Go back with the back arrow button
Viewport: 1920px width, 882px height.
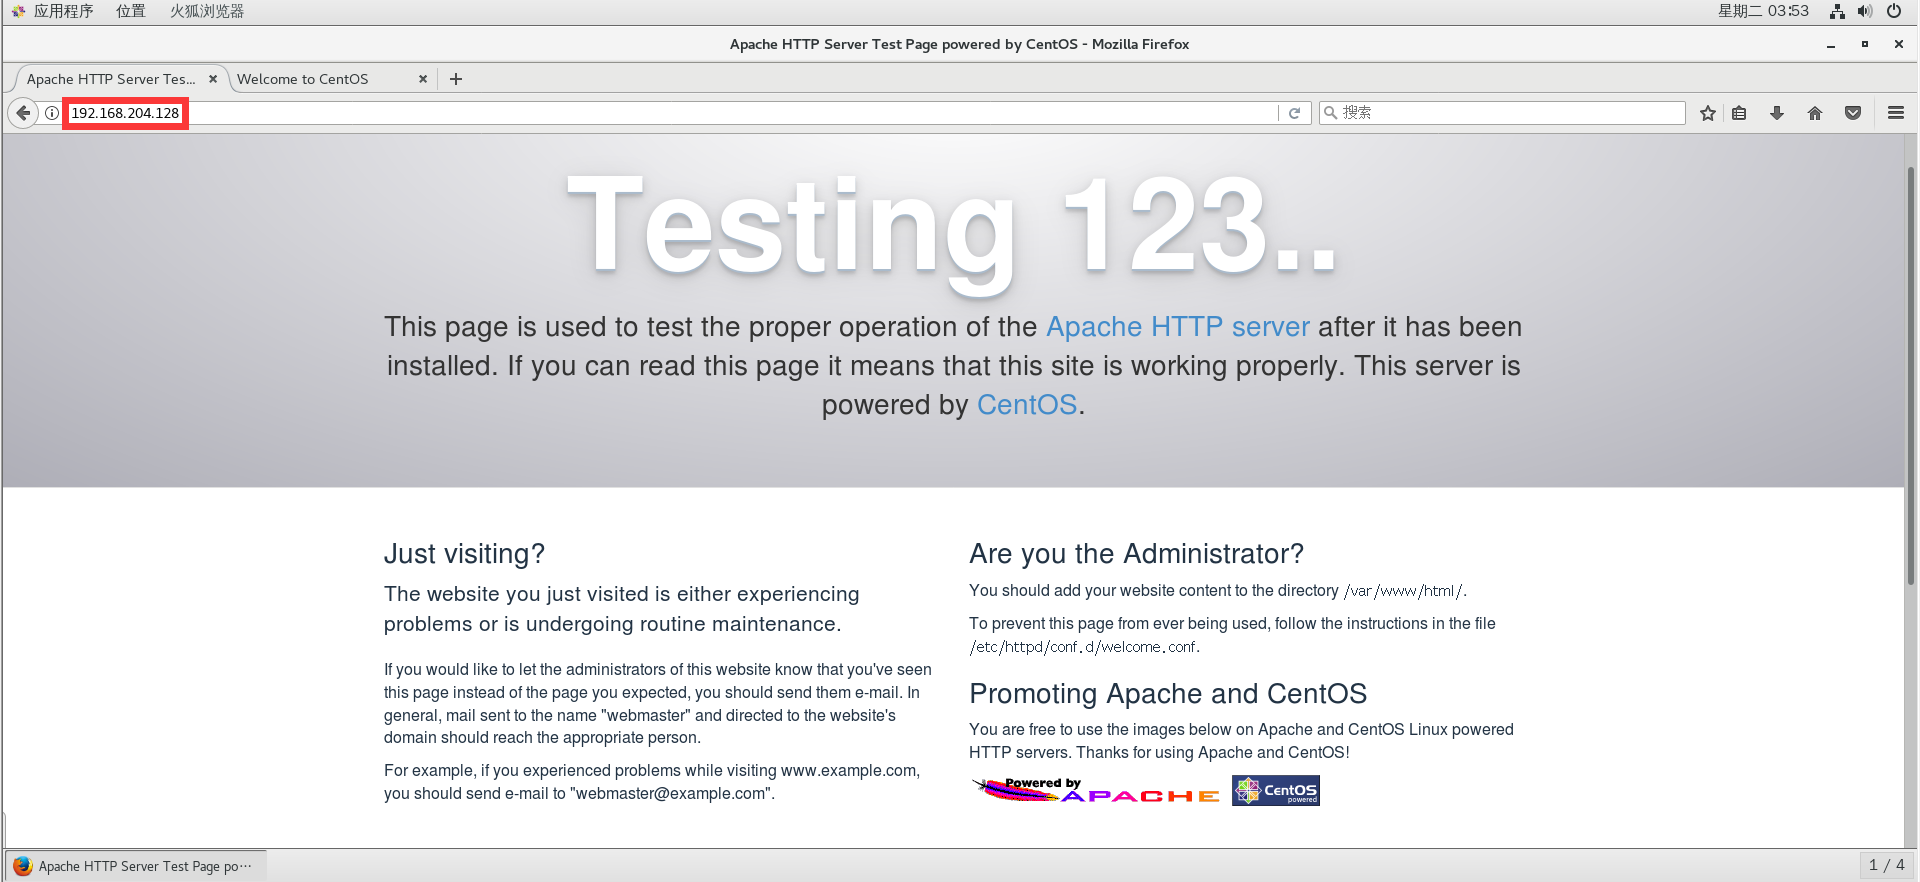tap(23, 113)
